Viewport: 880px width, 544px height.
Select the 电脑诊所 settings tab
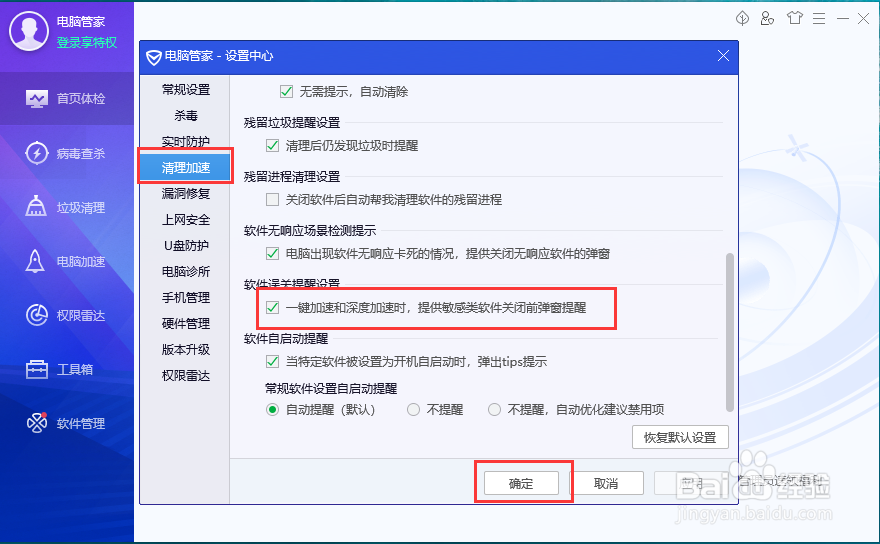186,272
